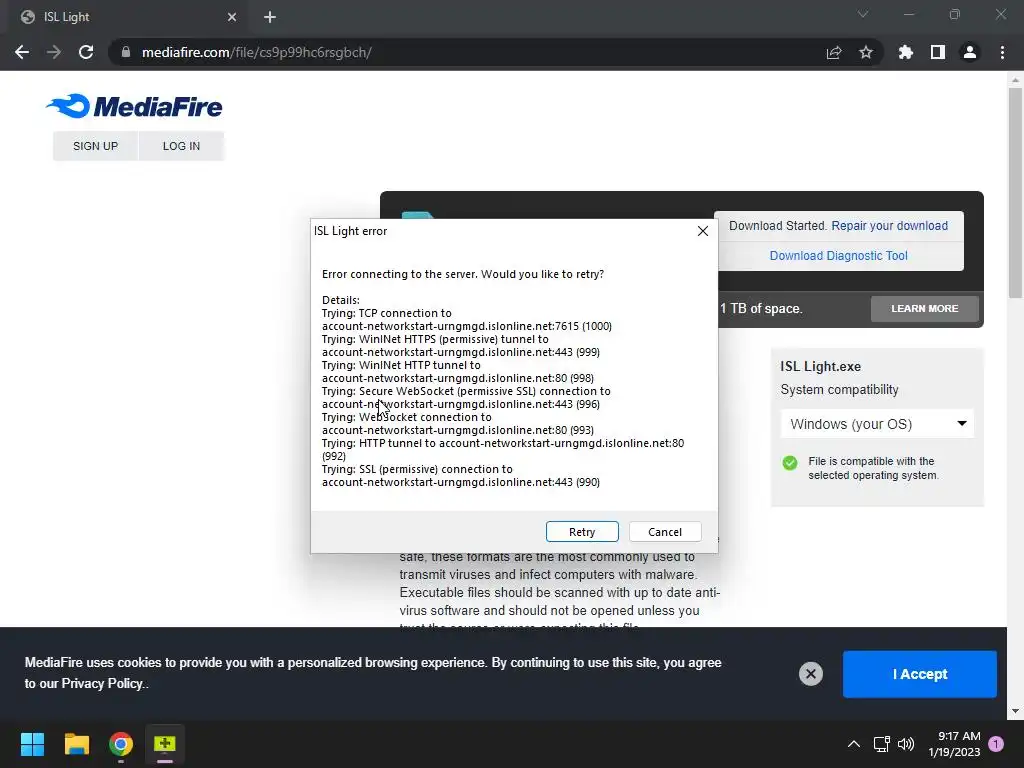
Task: Click Retry in the error dialog
Action: tap(582, 532)
